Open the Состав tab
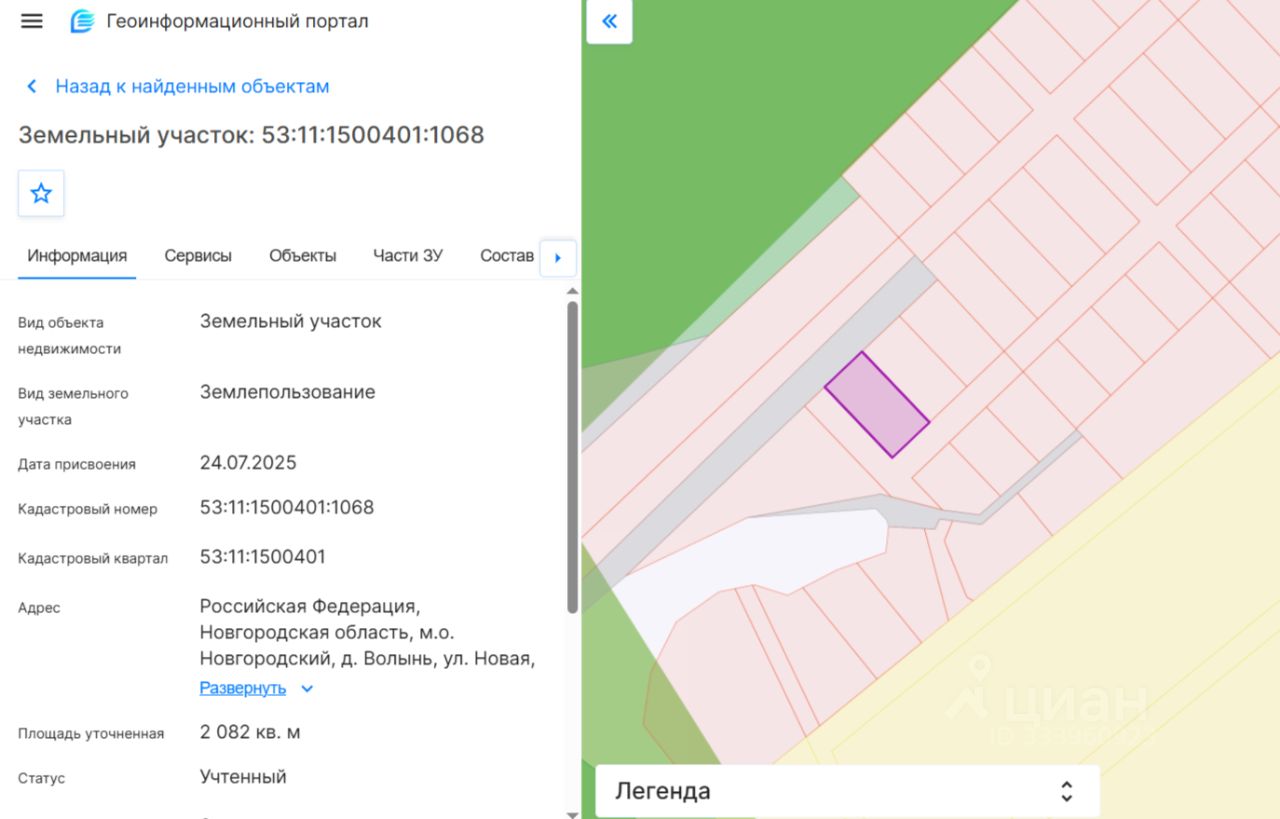The image size is (1280, 819). click(x=506, y=256)
